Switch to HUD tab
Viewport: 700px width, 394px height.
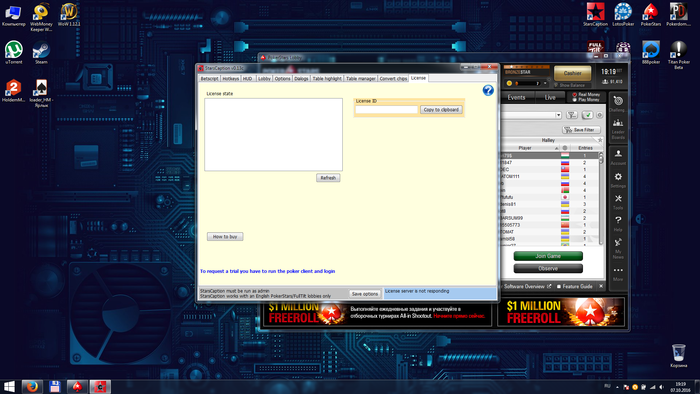248,79
